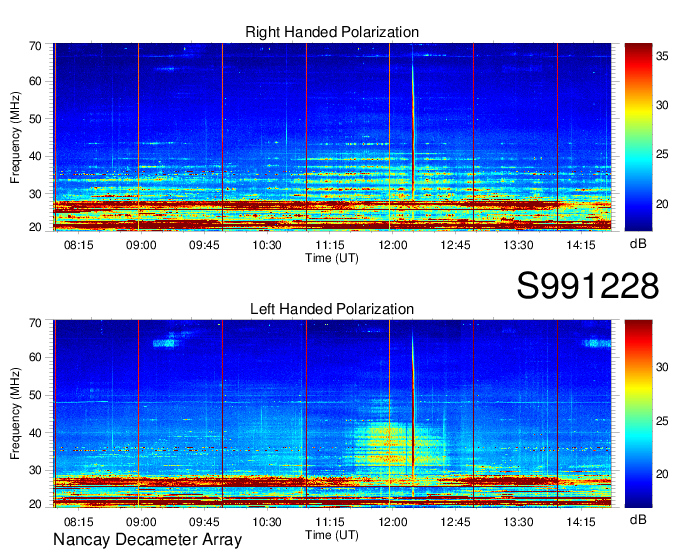The image size is (680, 552).
Task: Click the Right Handed plot's color scale bar
Action: click(638, 137)
